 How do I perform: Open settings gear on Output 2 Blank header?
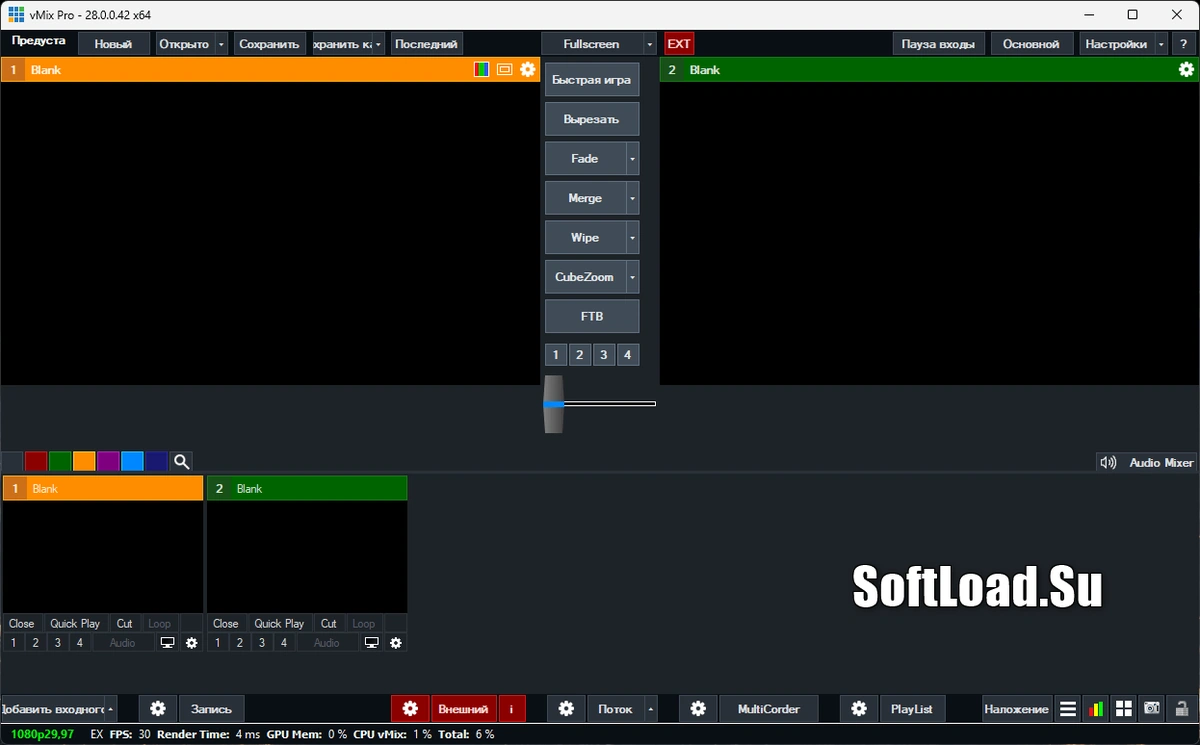click(x=1186, y=70)
